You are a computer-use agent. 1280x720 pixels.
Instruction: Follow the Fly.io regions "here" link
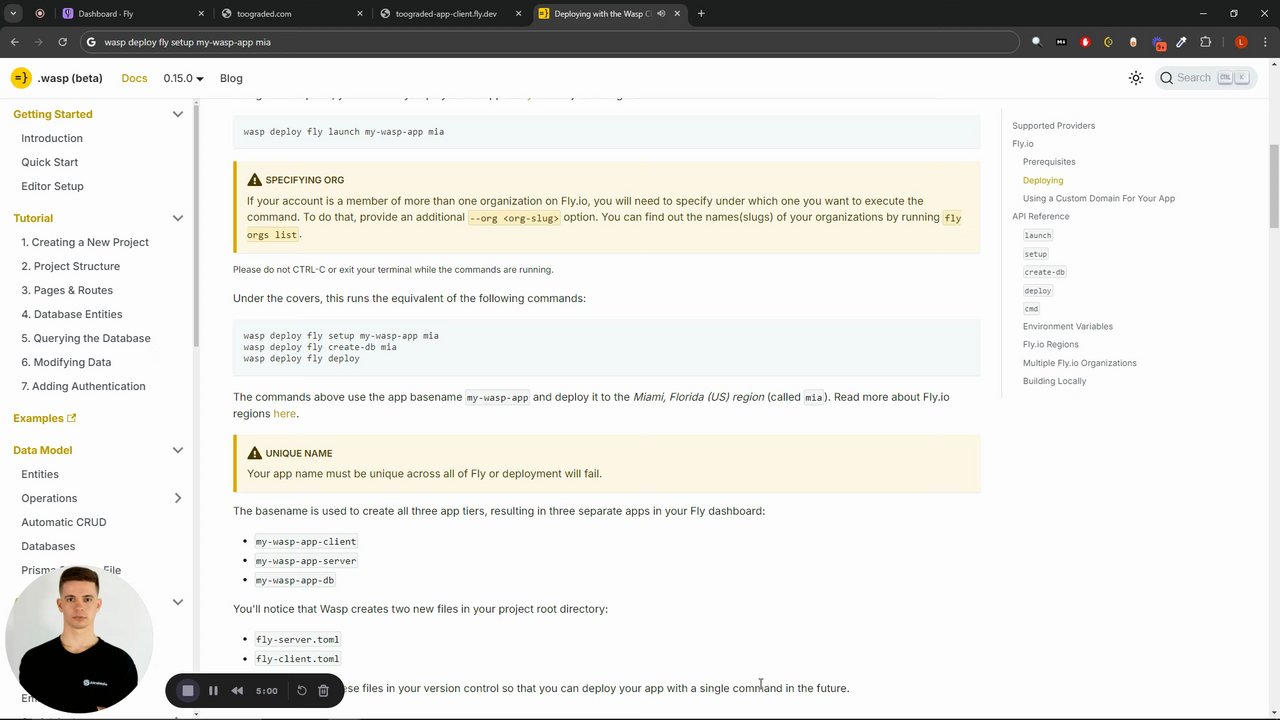click(284, 414)
